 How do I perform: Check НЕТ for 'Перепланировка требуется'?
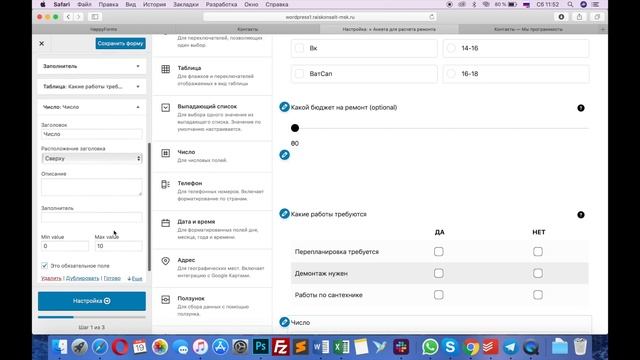538,251
